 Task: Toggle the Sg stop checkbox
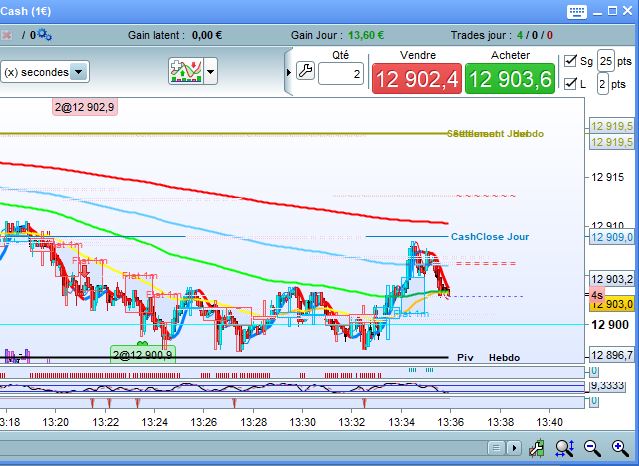click(x=570, y=61)
